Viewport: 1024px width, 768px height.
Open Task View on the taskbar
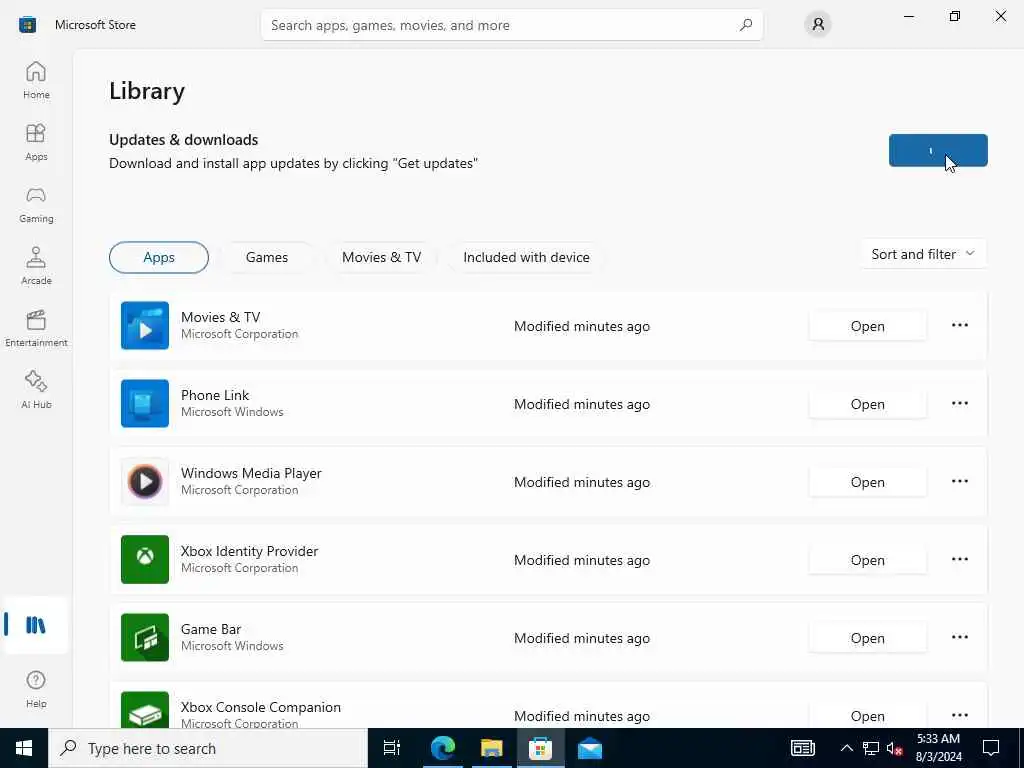click(x=392, y=748)
